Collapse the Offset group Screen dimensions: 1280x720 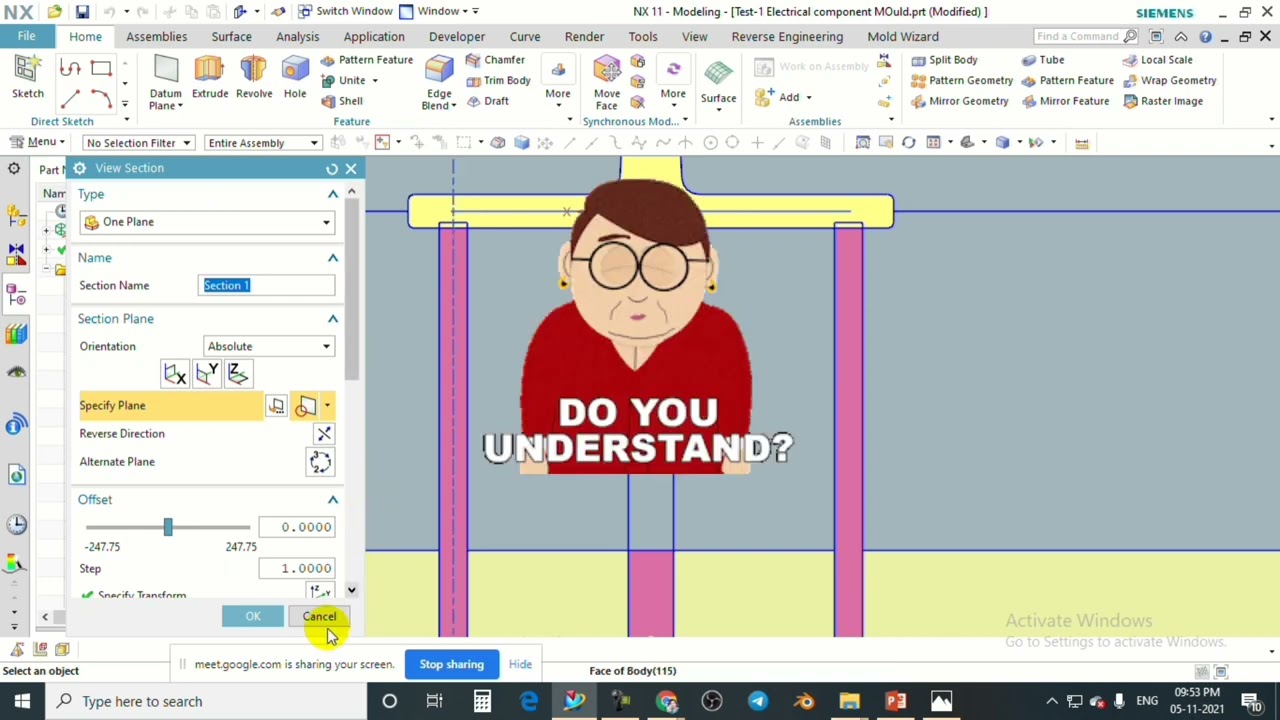[x=333, y=500]
